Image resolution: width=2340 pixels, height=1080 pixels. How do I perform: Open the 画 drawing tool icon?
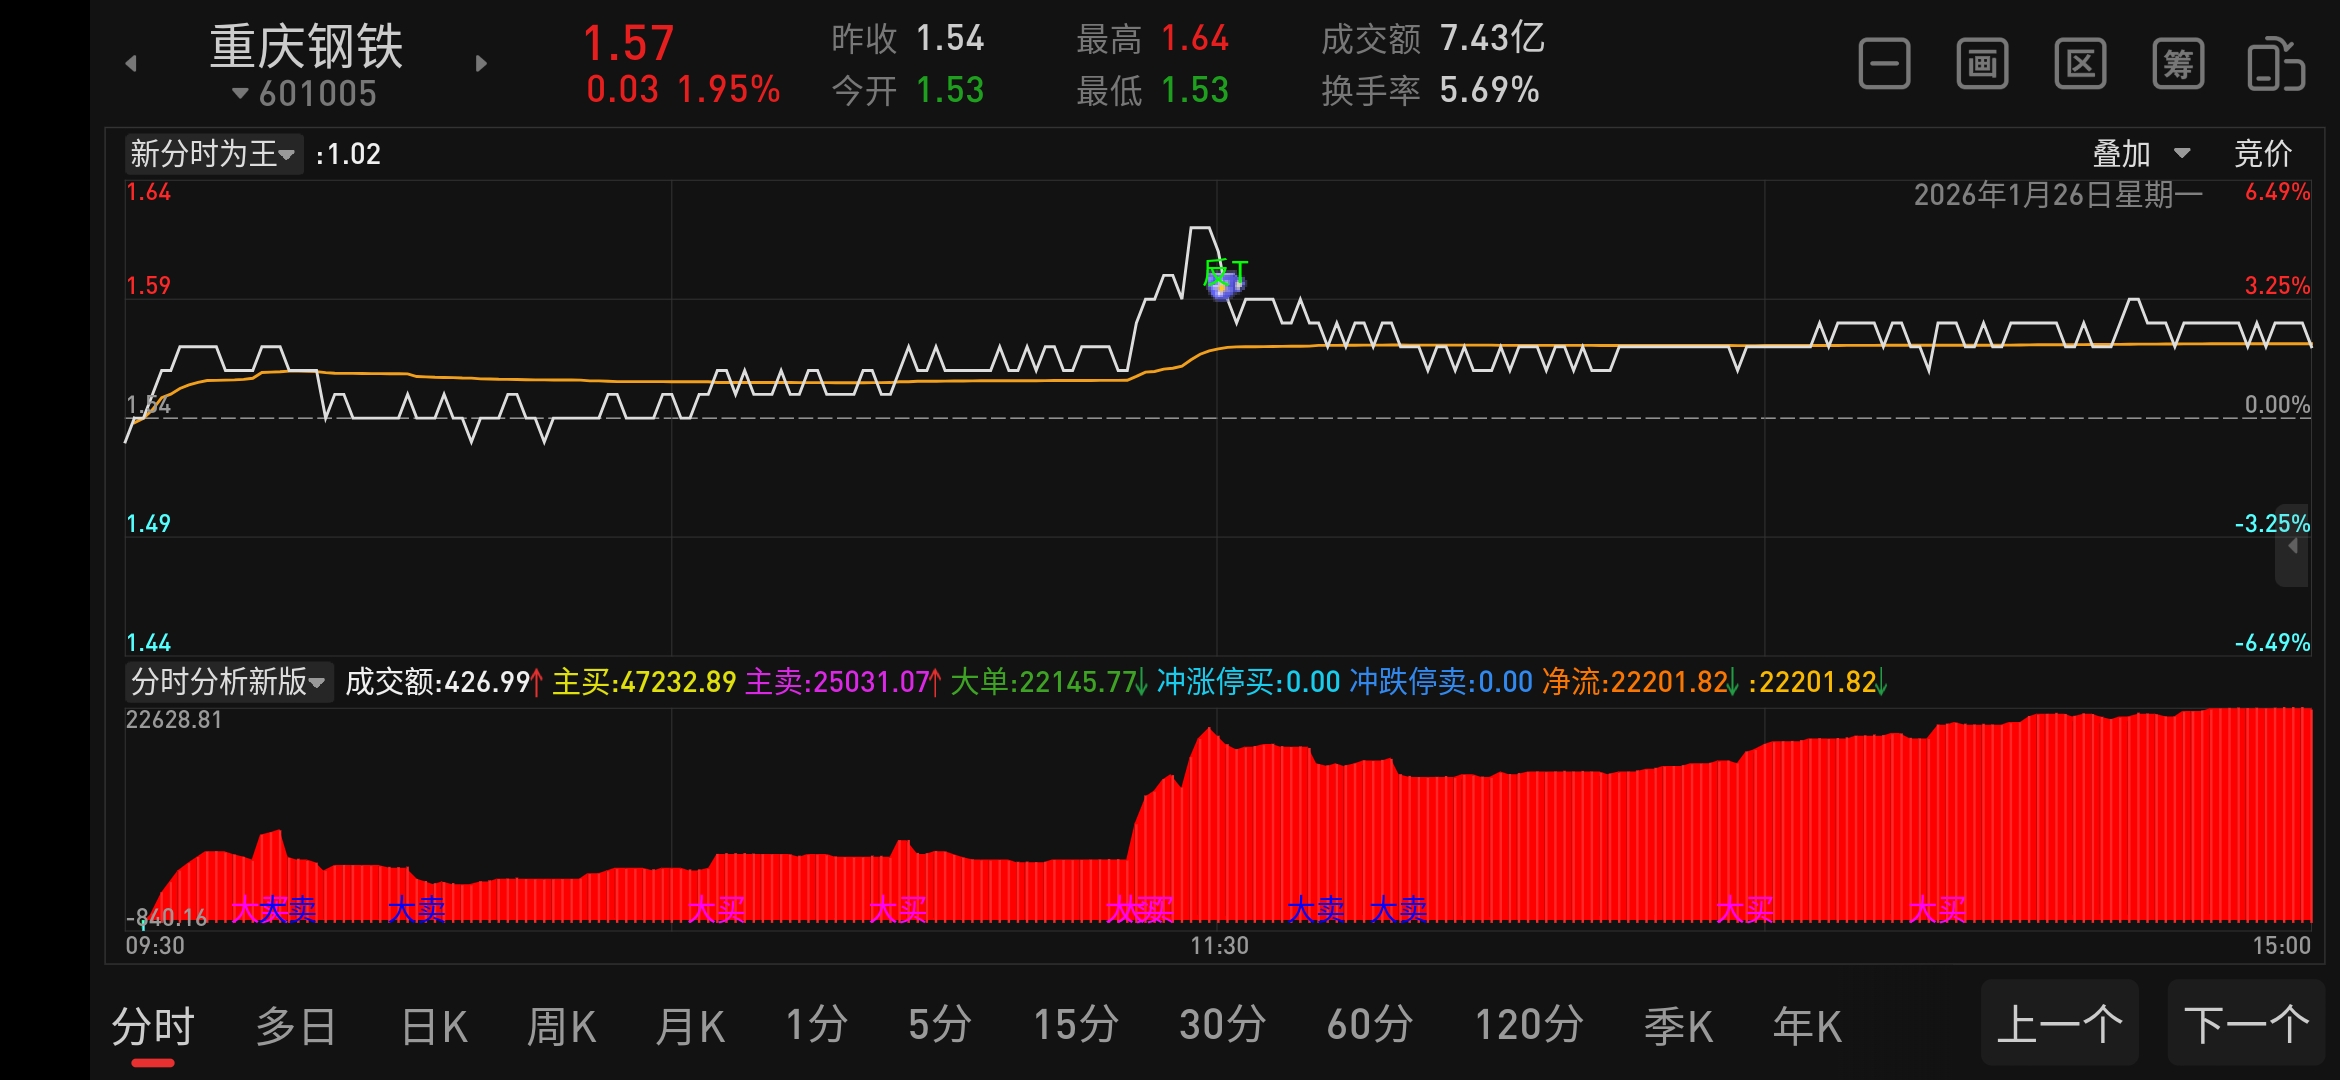tap(1982, 65)
